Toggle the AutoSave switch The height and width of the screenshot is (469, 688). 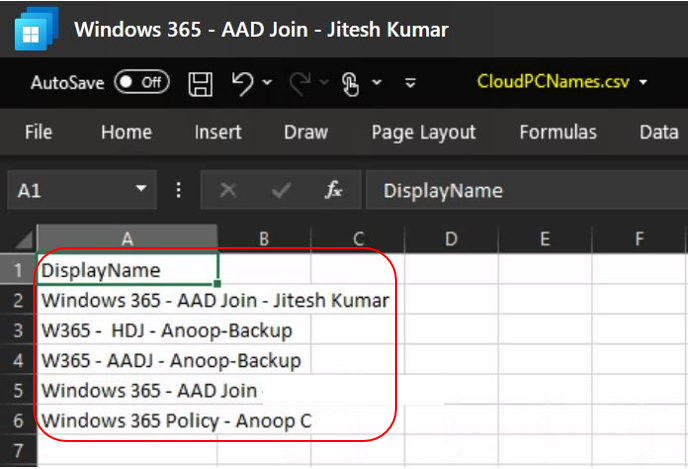coord(142,82)
